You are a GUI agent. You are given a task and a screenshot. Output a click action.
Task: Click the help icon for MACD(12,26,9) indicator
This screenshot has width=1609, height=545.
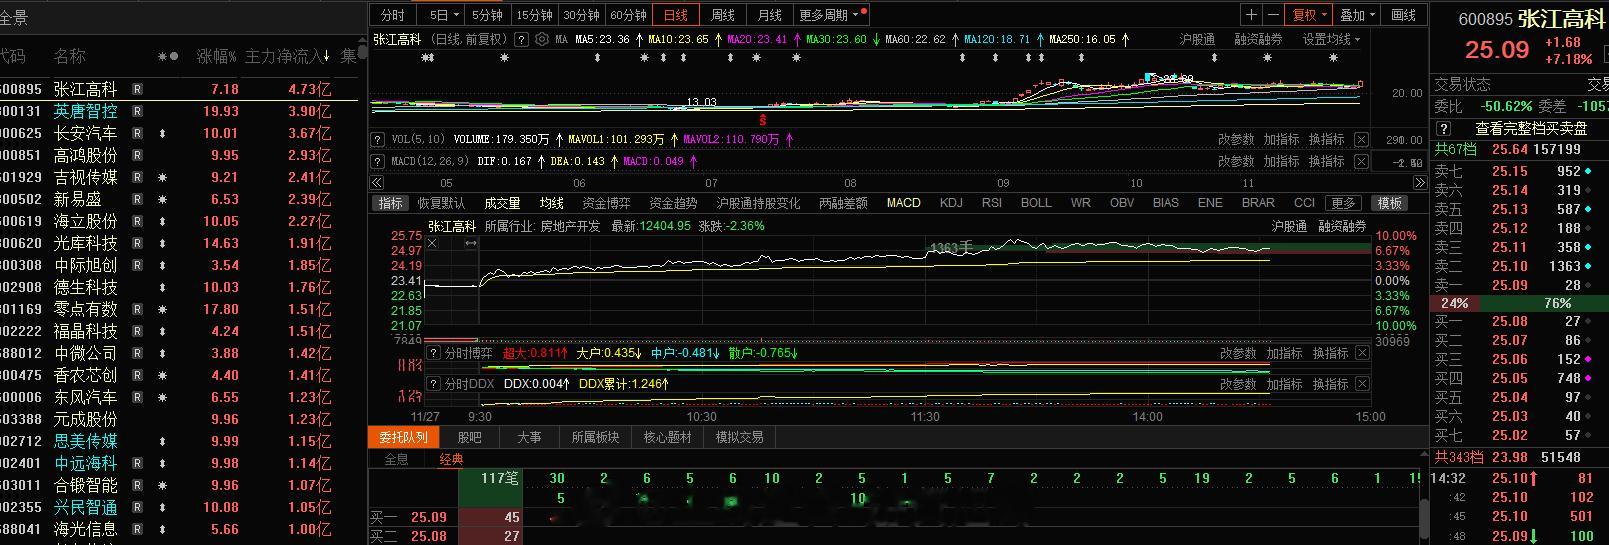[x=378, y=161]
